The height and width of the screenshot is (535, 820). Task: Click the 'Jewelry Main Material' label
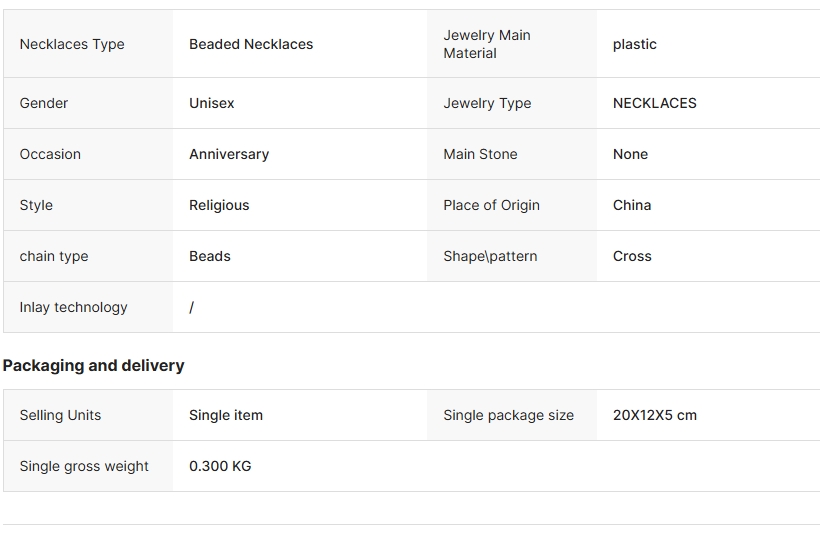487,44
